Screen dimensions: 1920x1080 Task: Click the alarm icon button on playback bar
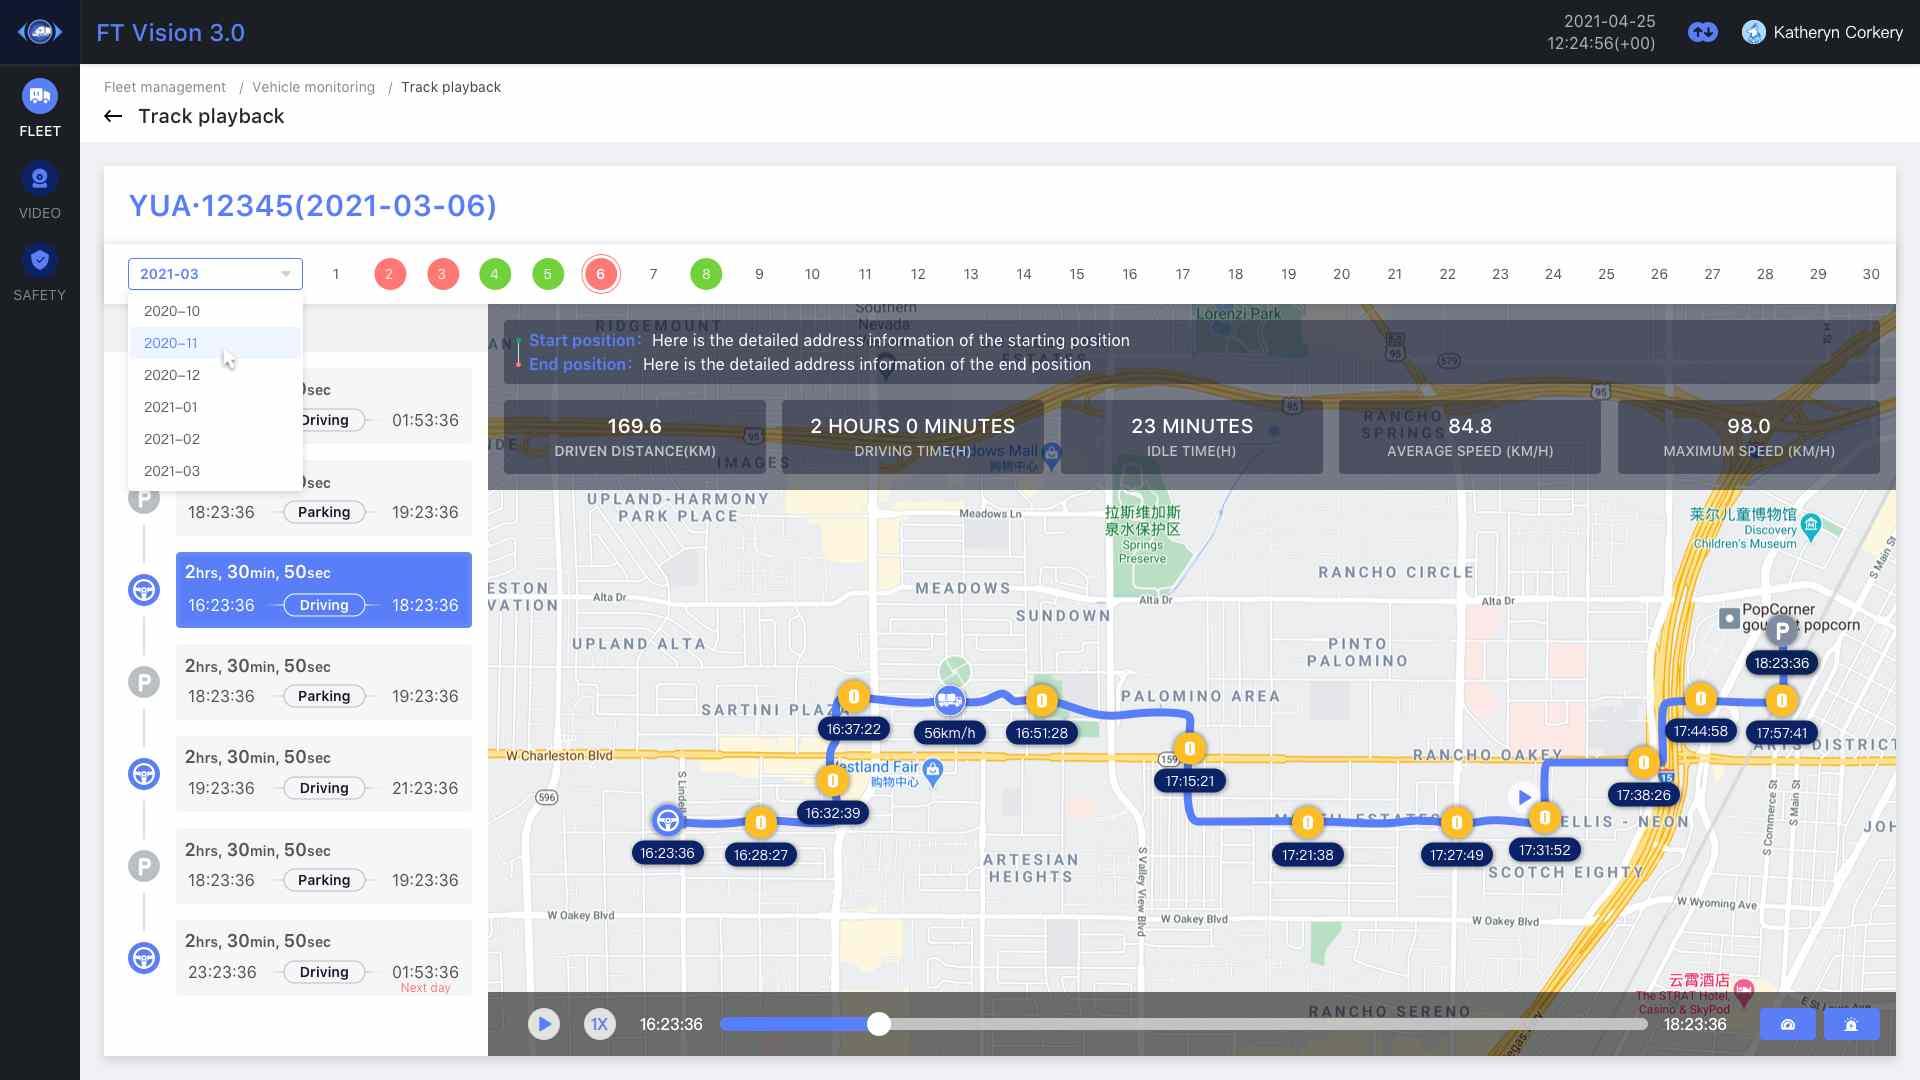(x=1851, y=1024)
